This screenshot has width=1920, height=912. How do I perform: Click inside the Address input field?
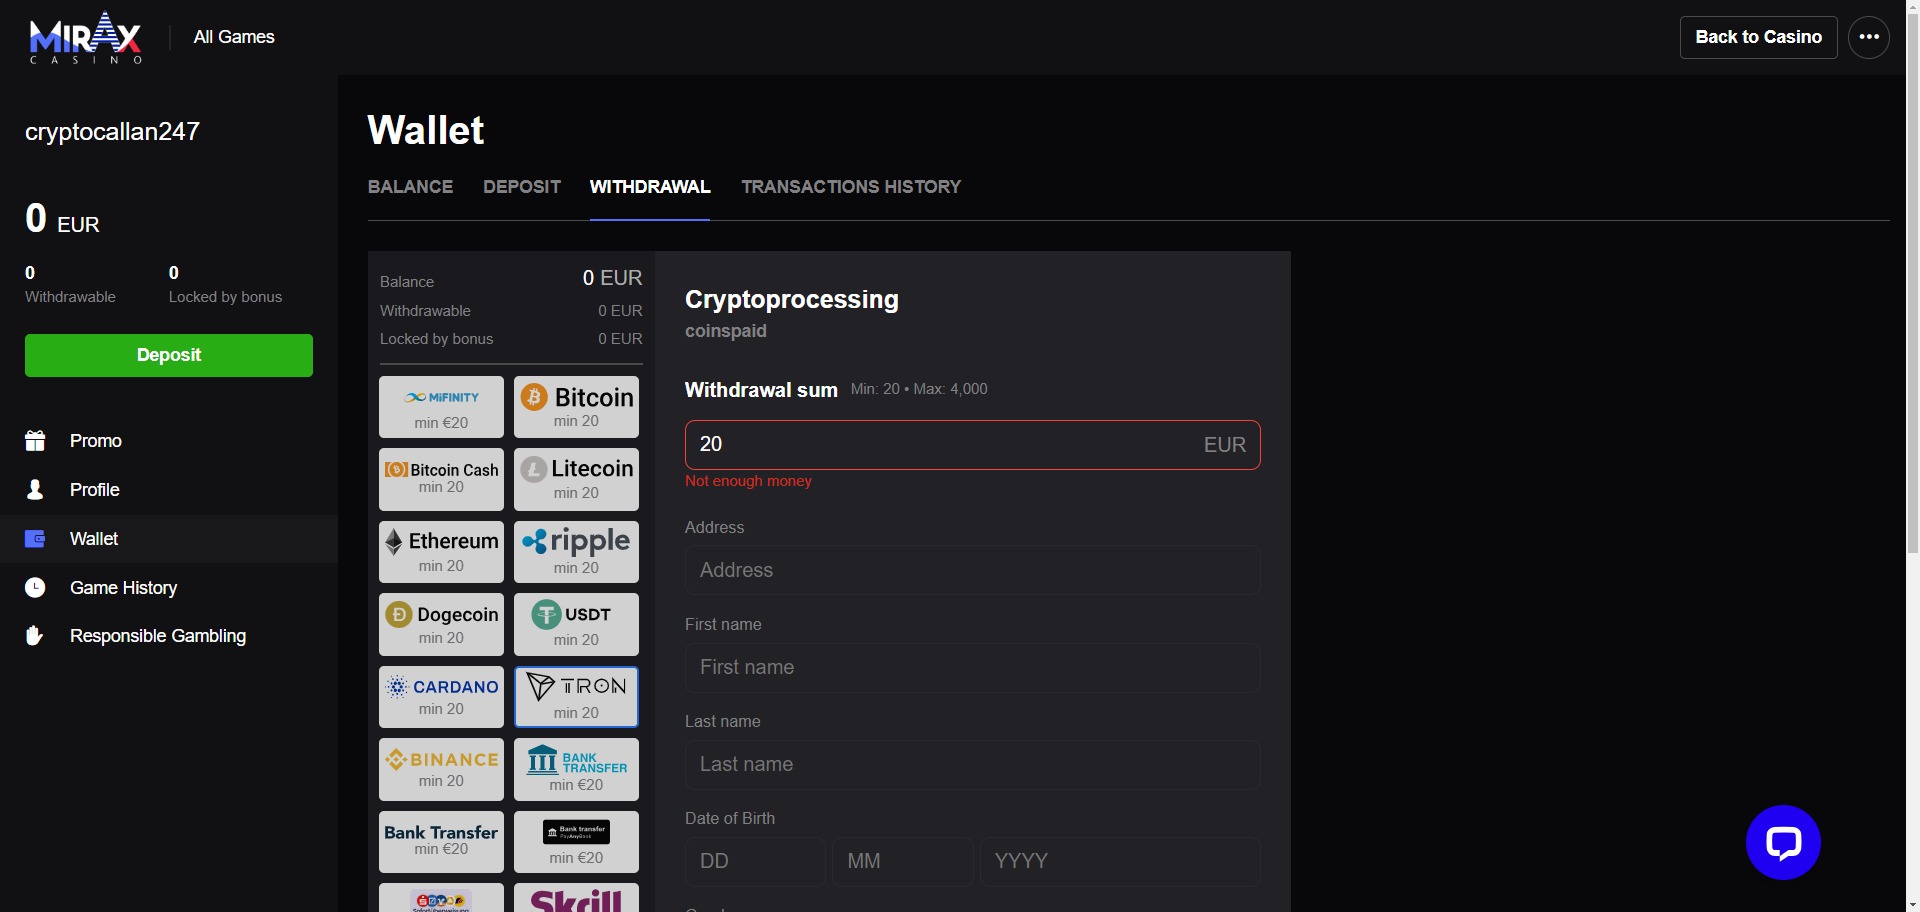971,570
